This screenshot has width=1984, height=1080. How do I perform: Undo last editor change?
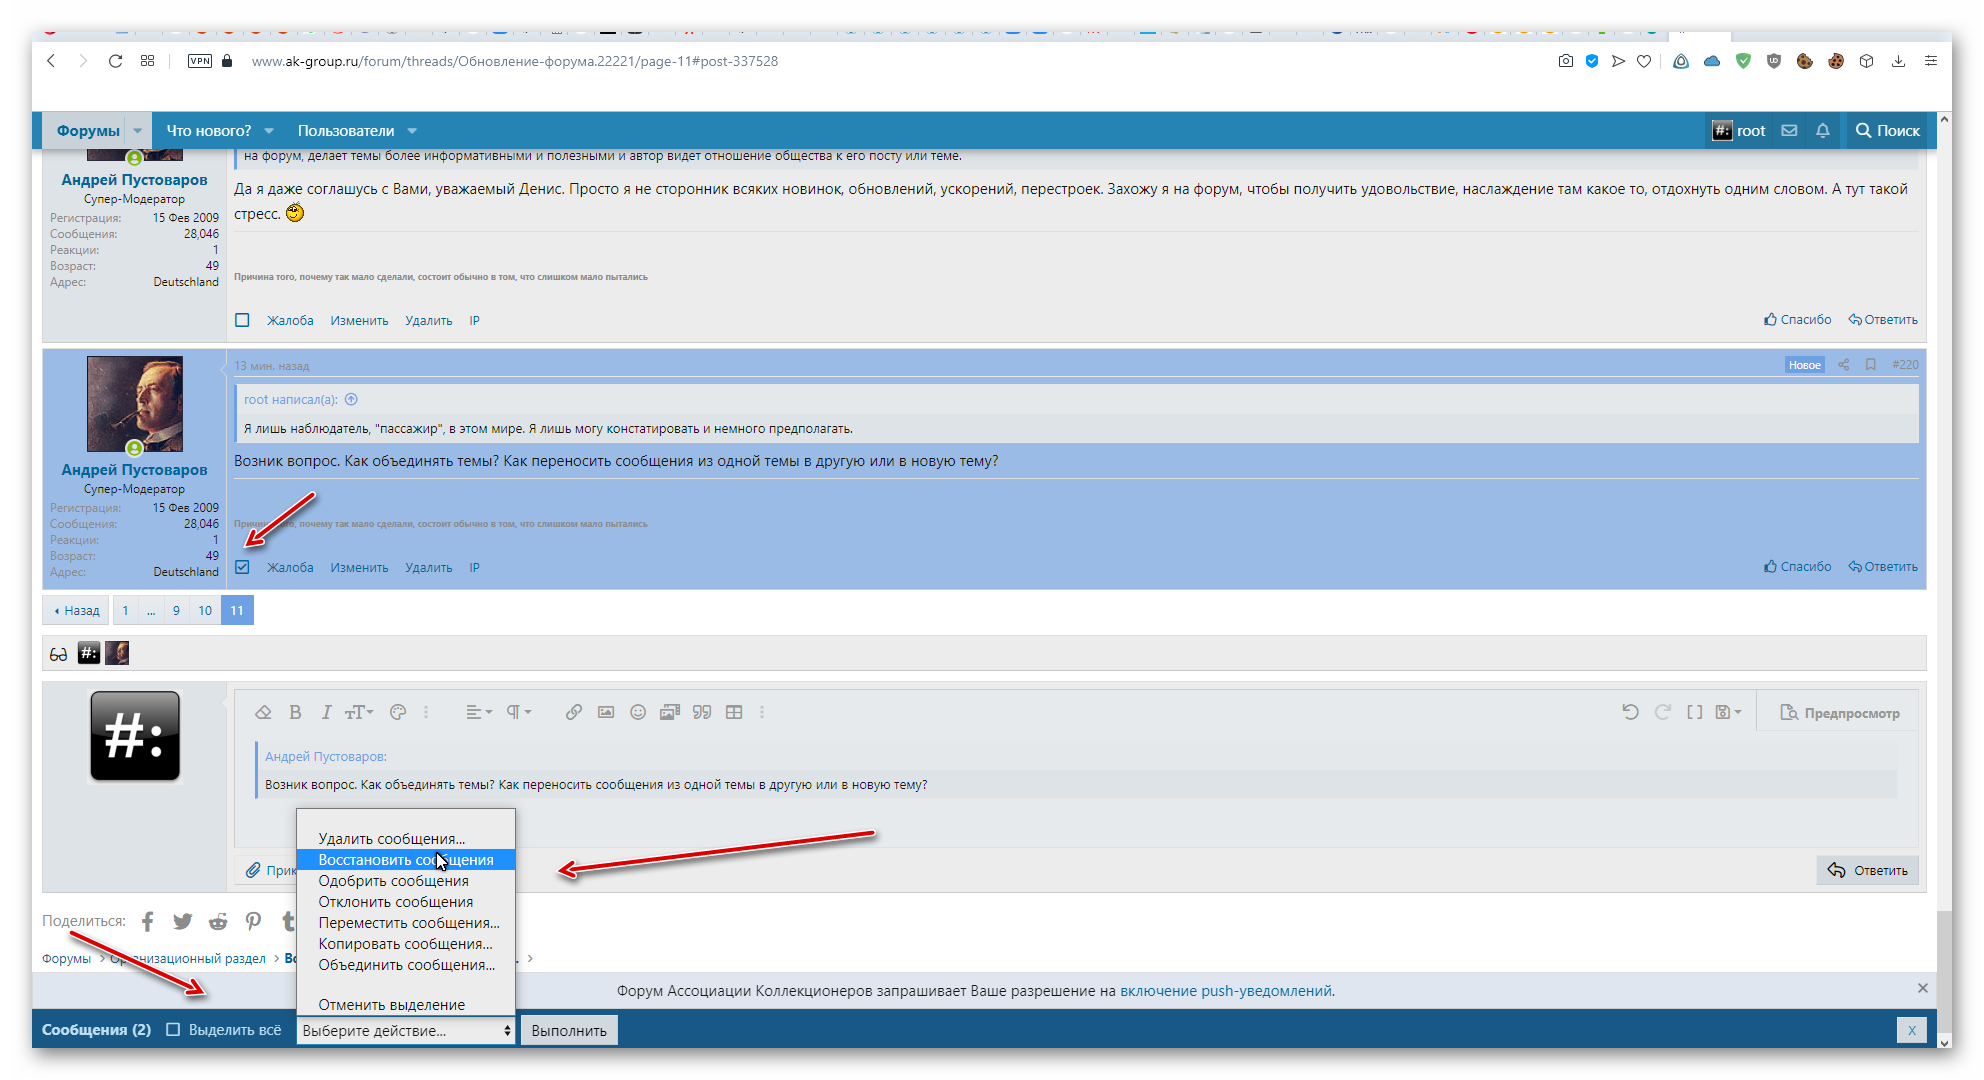click(x=1630, y=712)
